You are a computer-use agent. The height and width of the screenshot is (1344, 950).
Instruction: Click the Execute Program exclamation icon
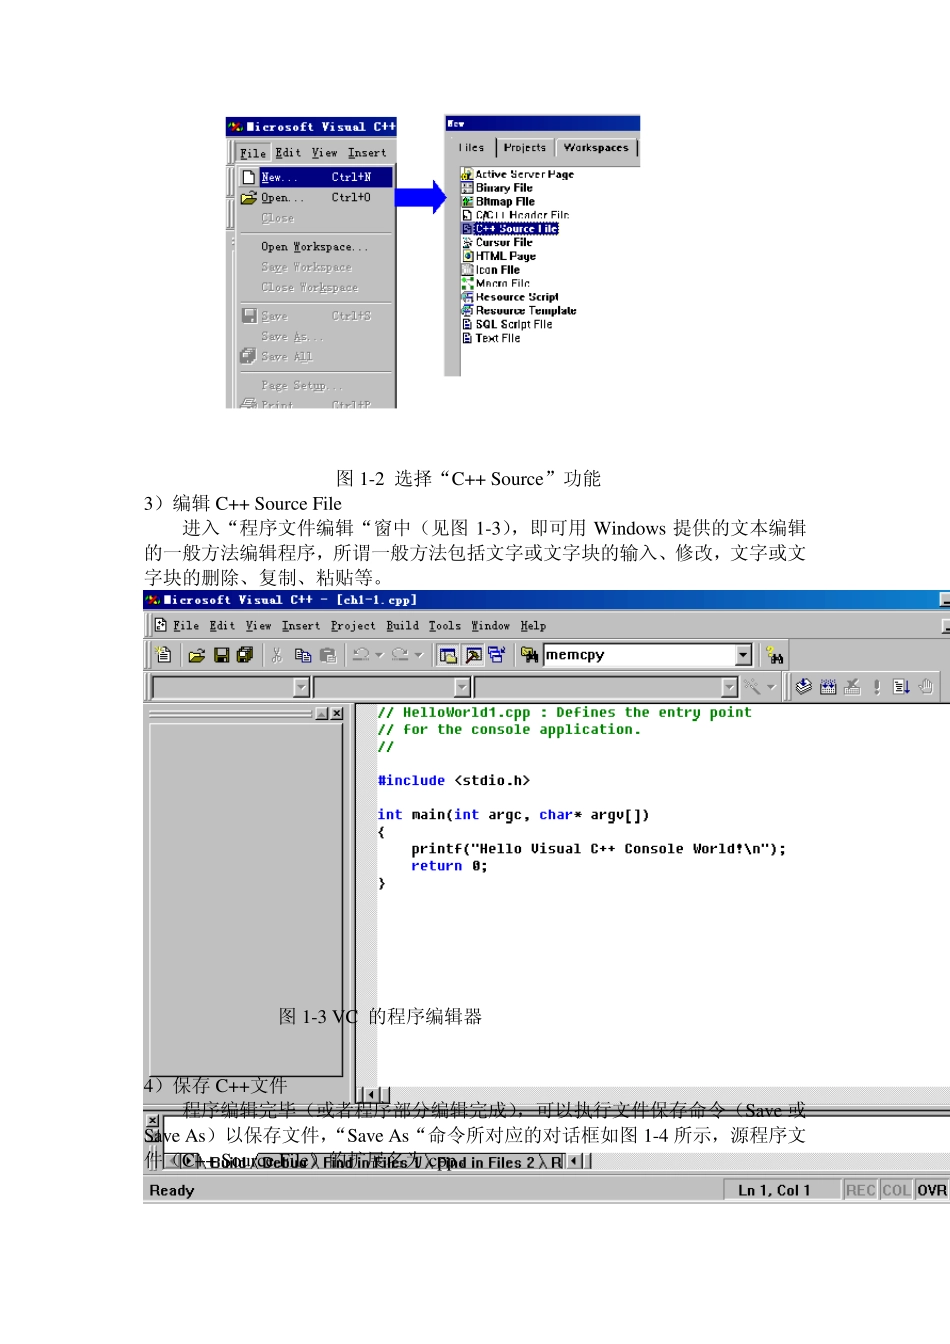[x=877, y=686]
